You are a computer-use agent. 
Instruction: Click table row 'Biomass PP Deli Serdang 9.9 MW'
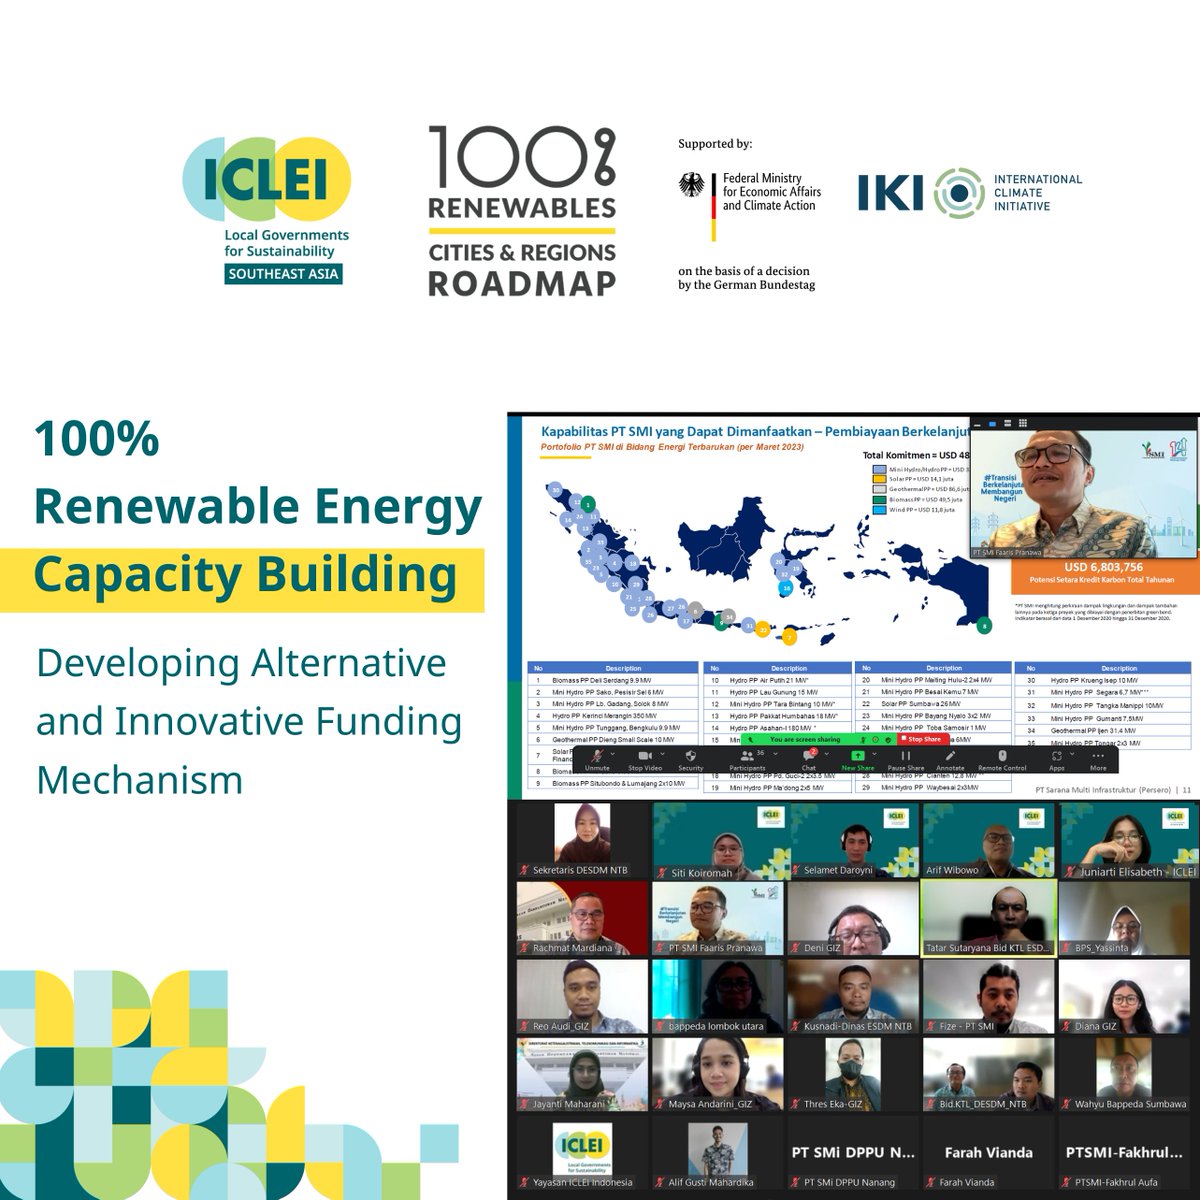click(x=612, y=680)
